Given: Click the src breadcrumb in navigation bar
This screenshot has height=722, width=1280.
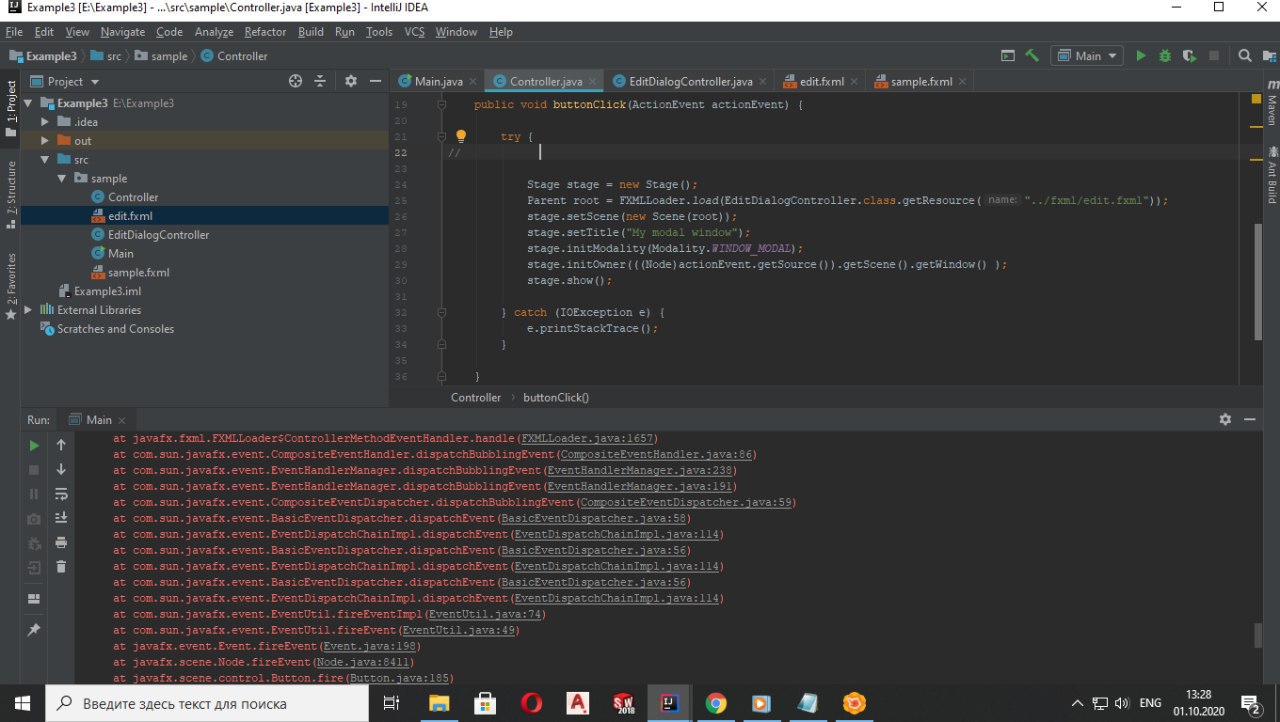Looking at the screenshot, I should [x=106, y=56].
